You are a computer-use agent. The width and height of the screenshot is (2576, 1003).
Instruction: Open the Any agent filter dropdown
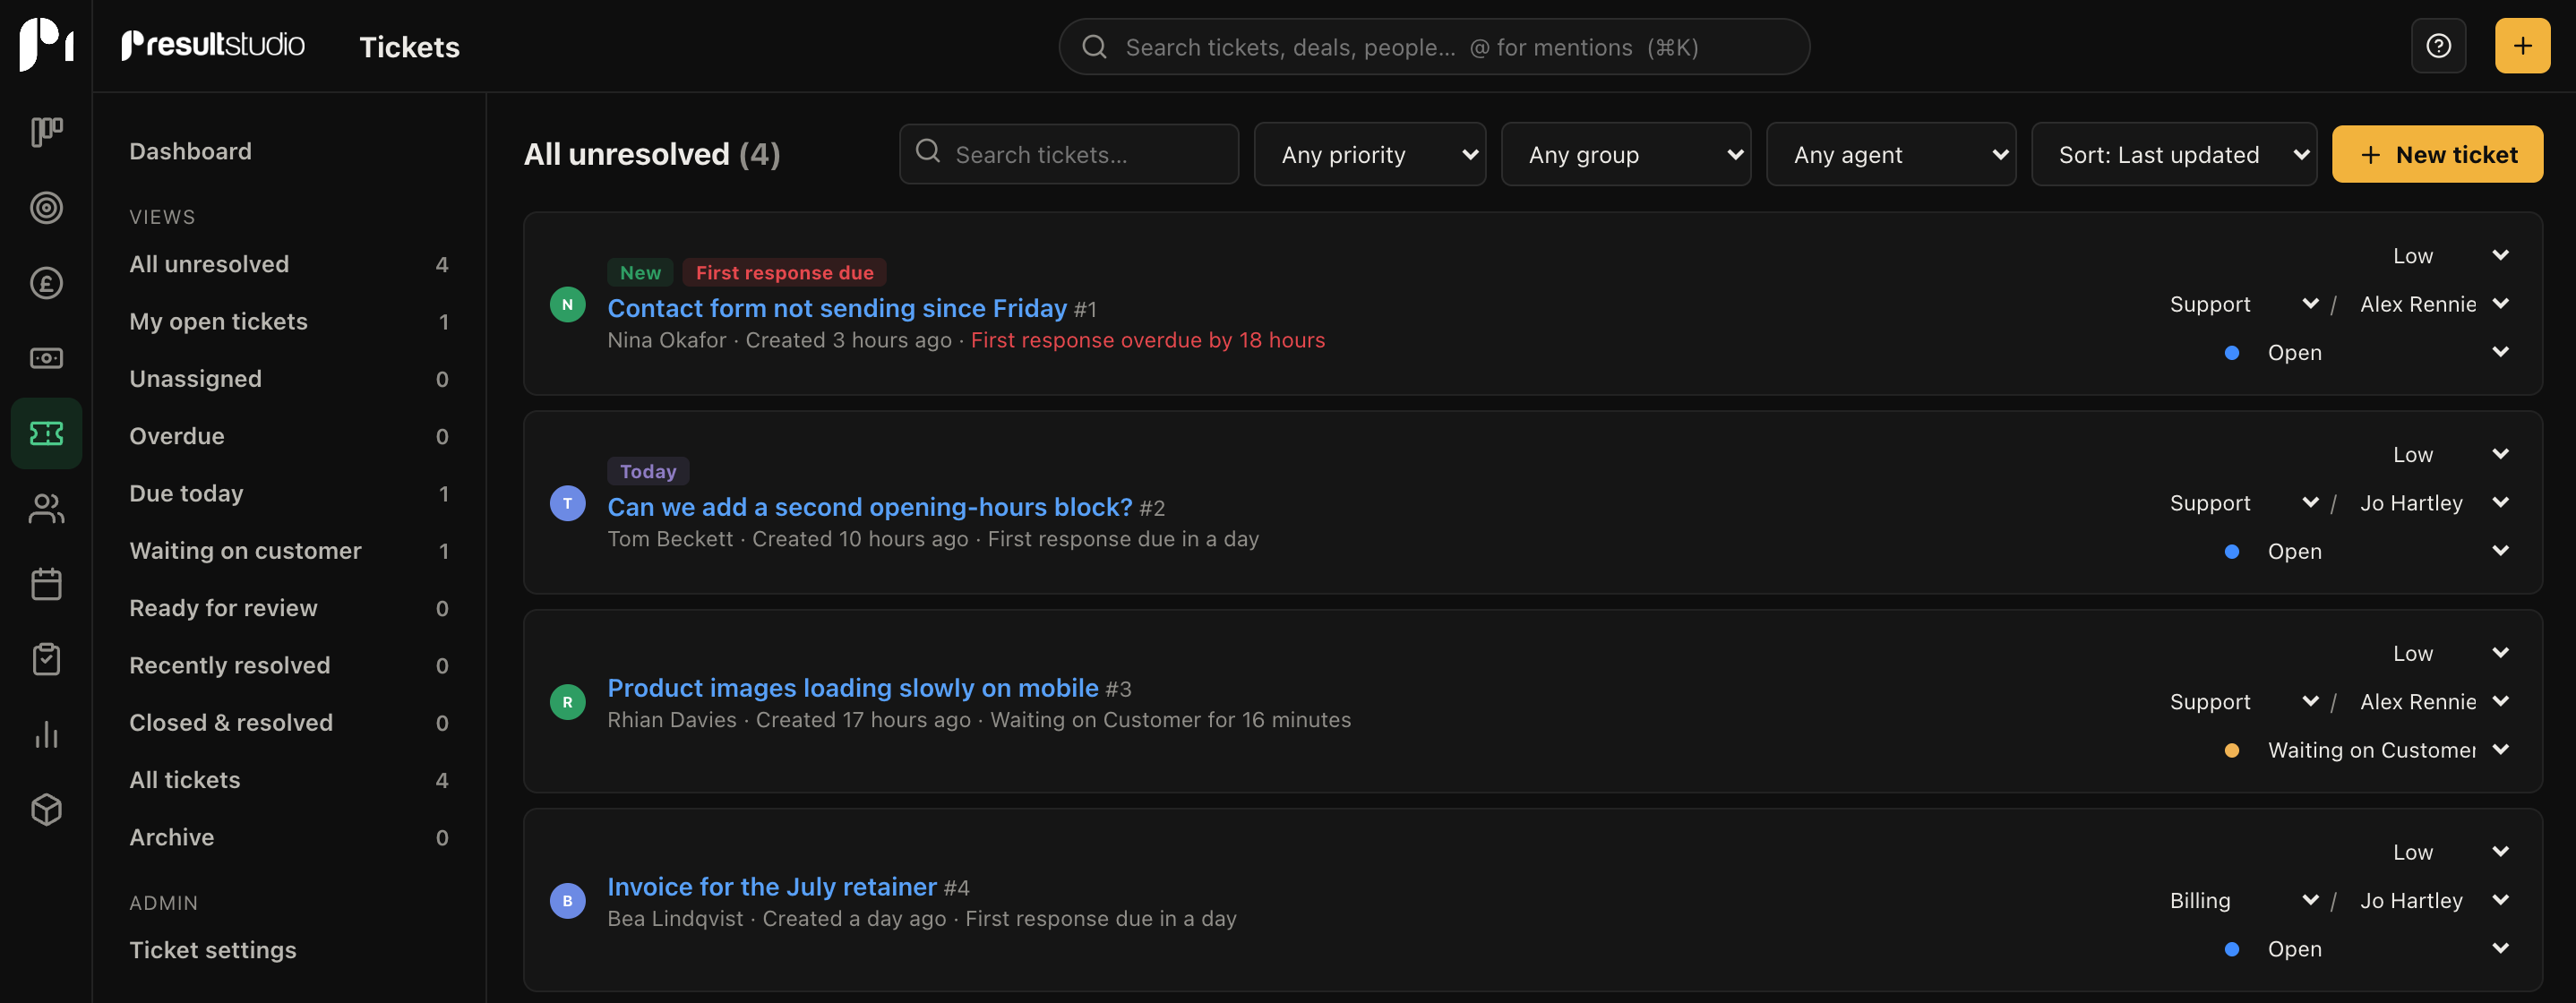point(1890,155)
